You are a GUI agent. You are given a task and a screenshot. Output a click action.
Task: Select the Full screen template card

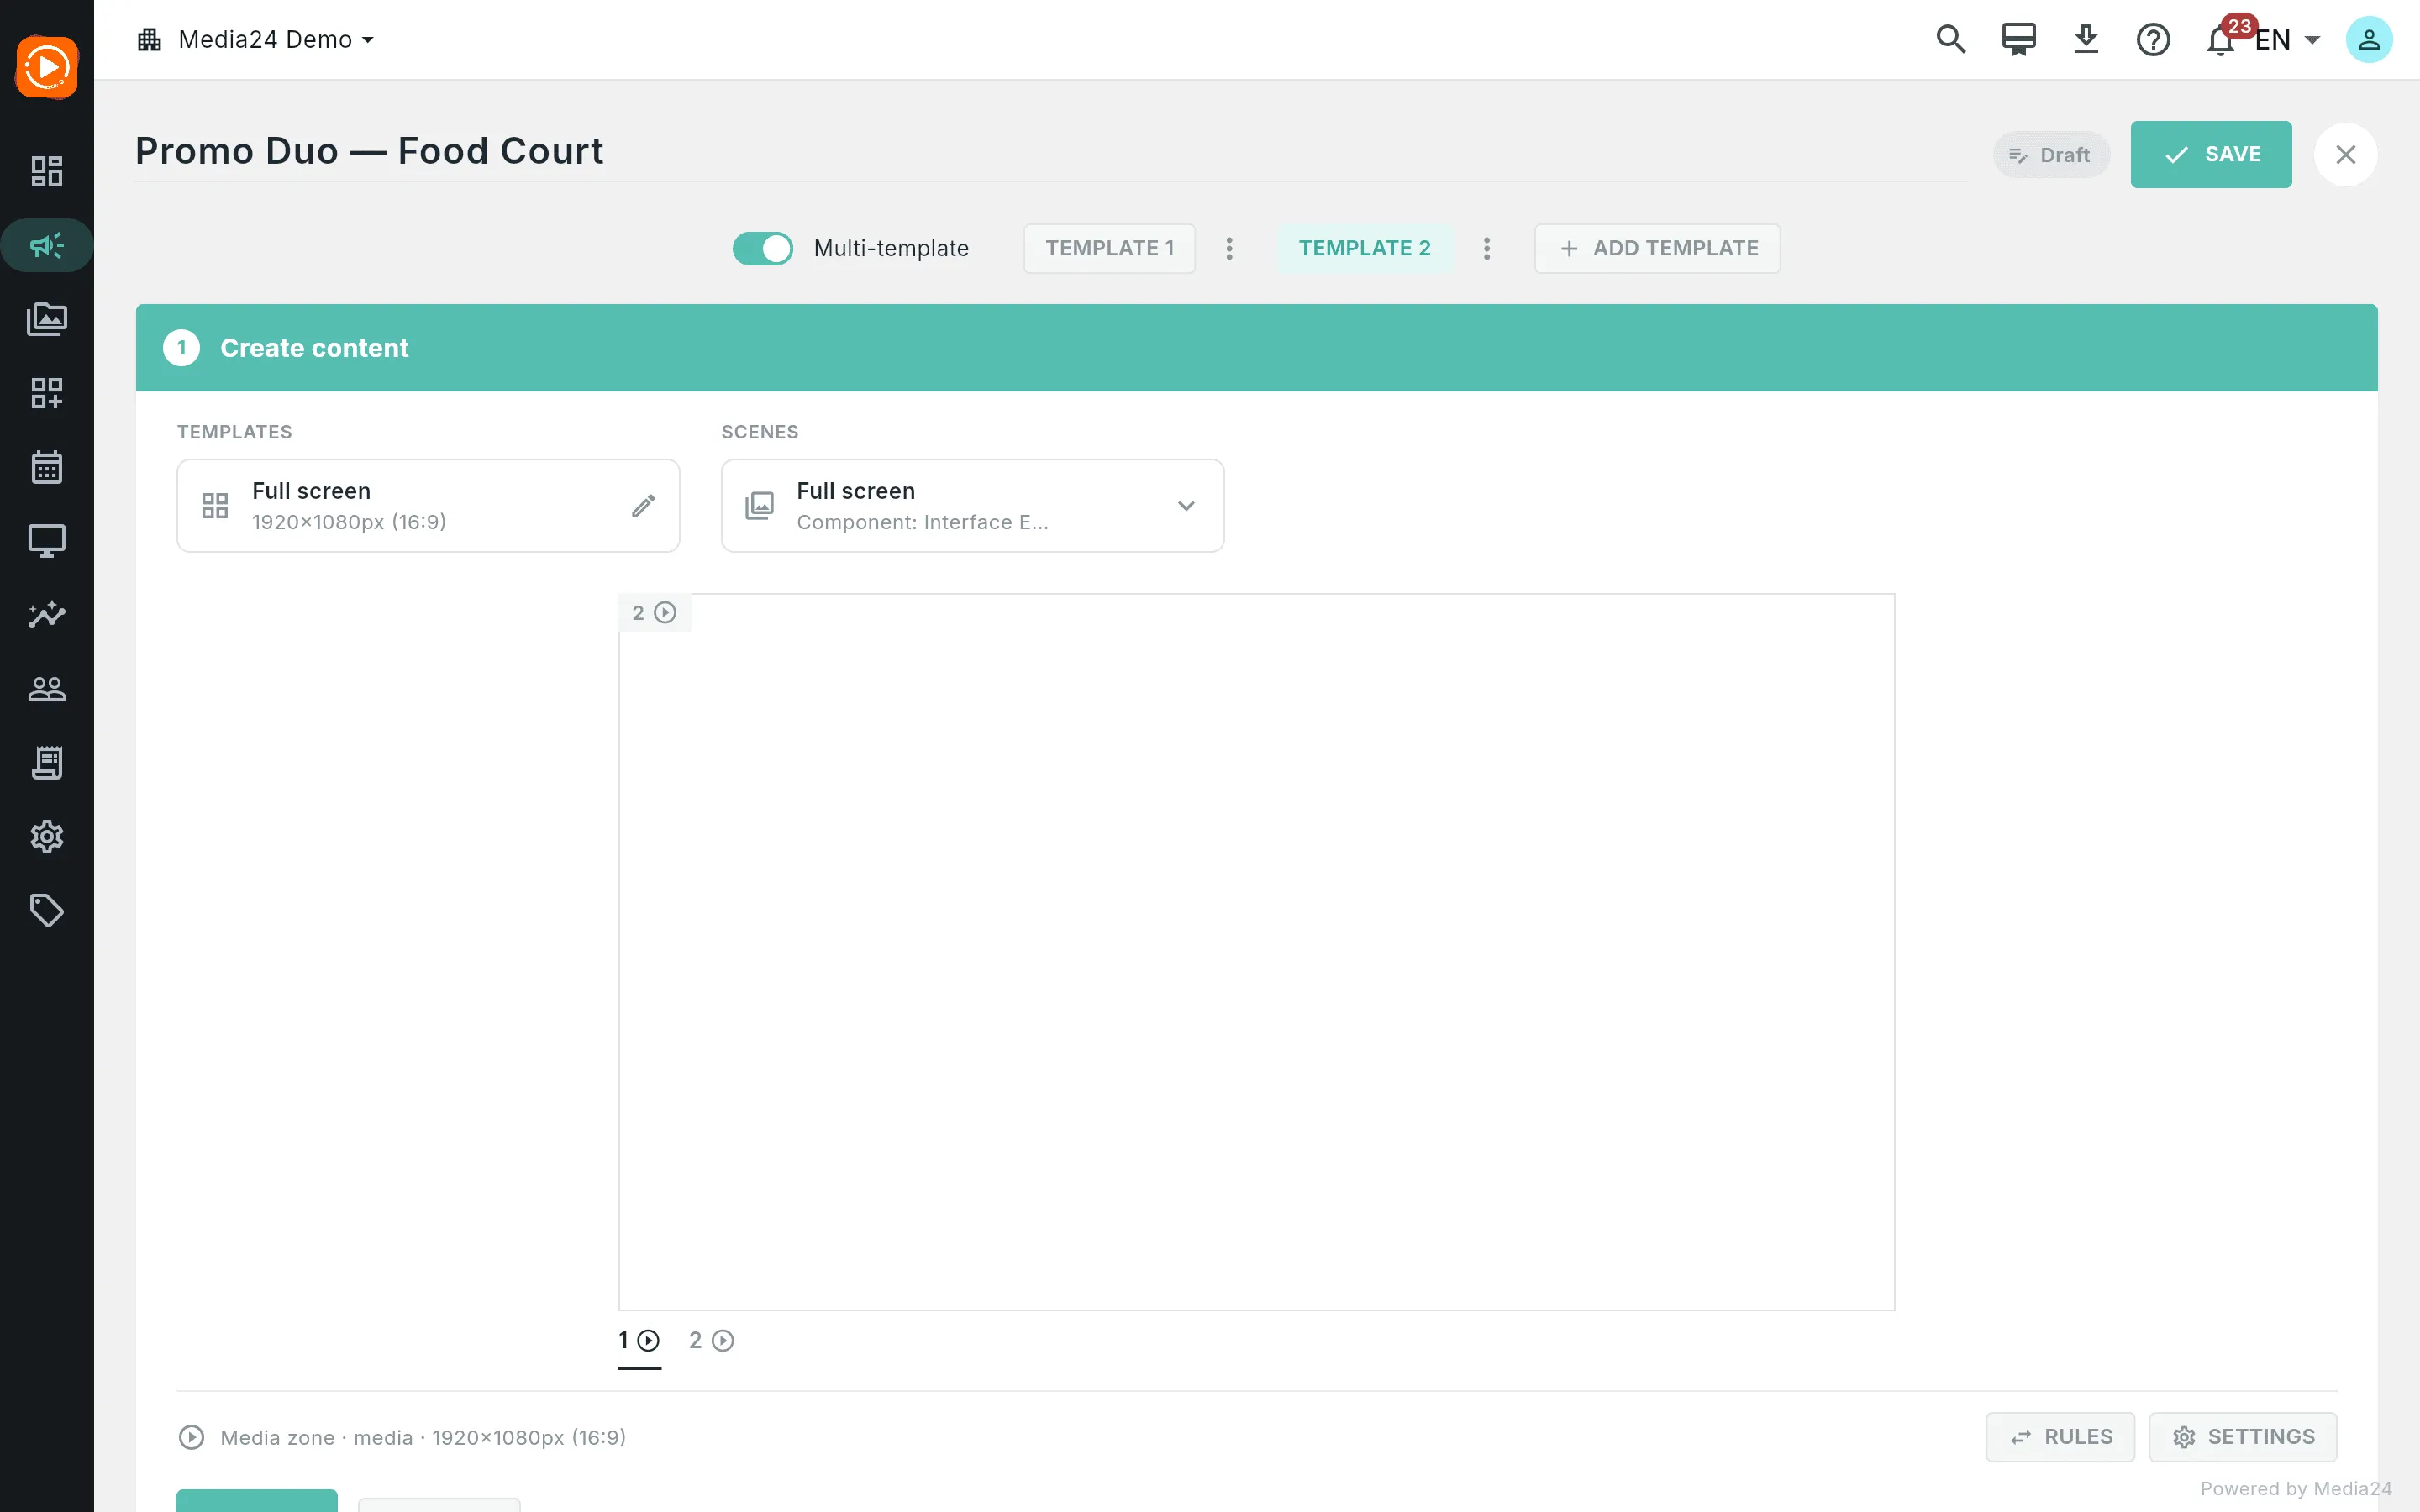pos(428,506)
